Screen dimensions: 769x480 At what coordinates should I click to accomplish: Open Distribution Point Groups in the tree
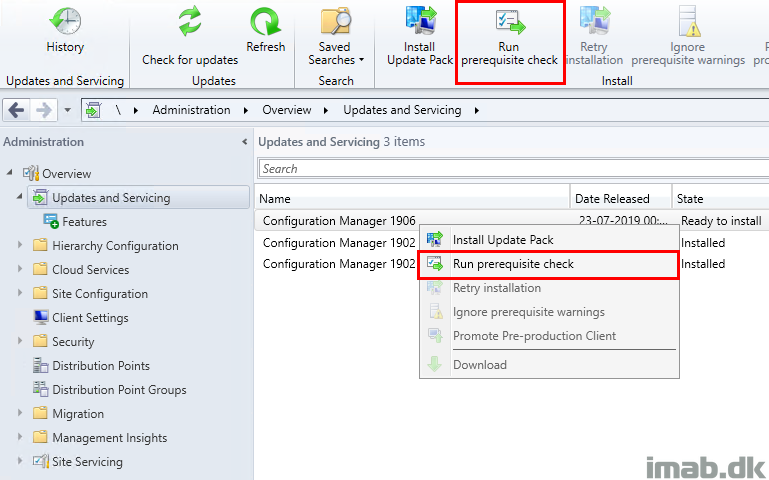click(x=119, y=390)
